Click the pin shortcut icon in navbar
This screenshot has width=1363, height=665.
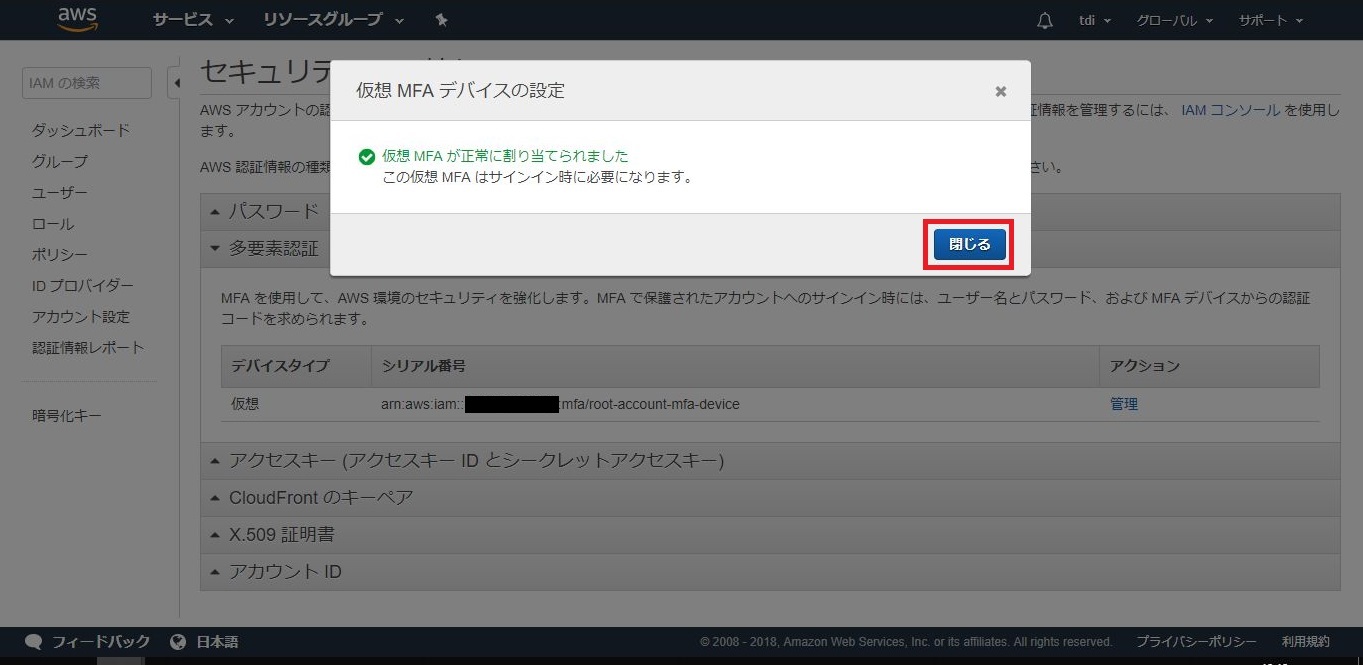pos(442,20)
